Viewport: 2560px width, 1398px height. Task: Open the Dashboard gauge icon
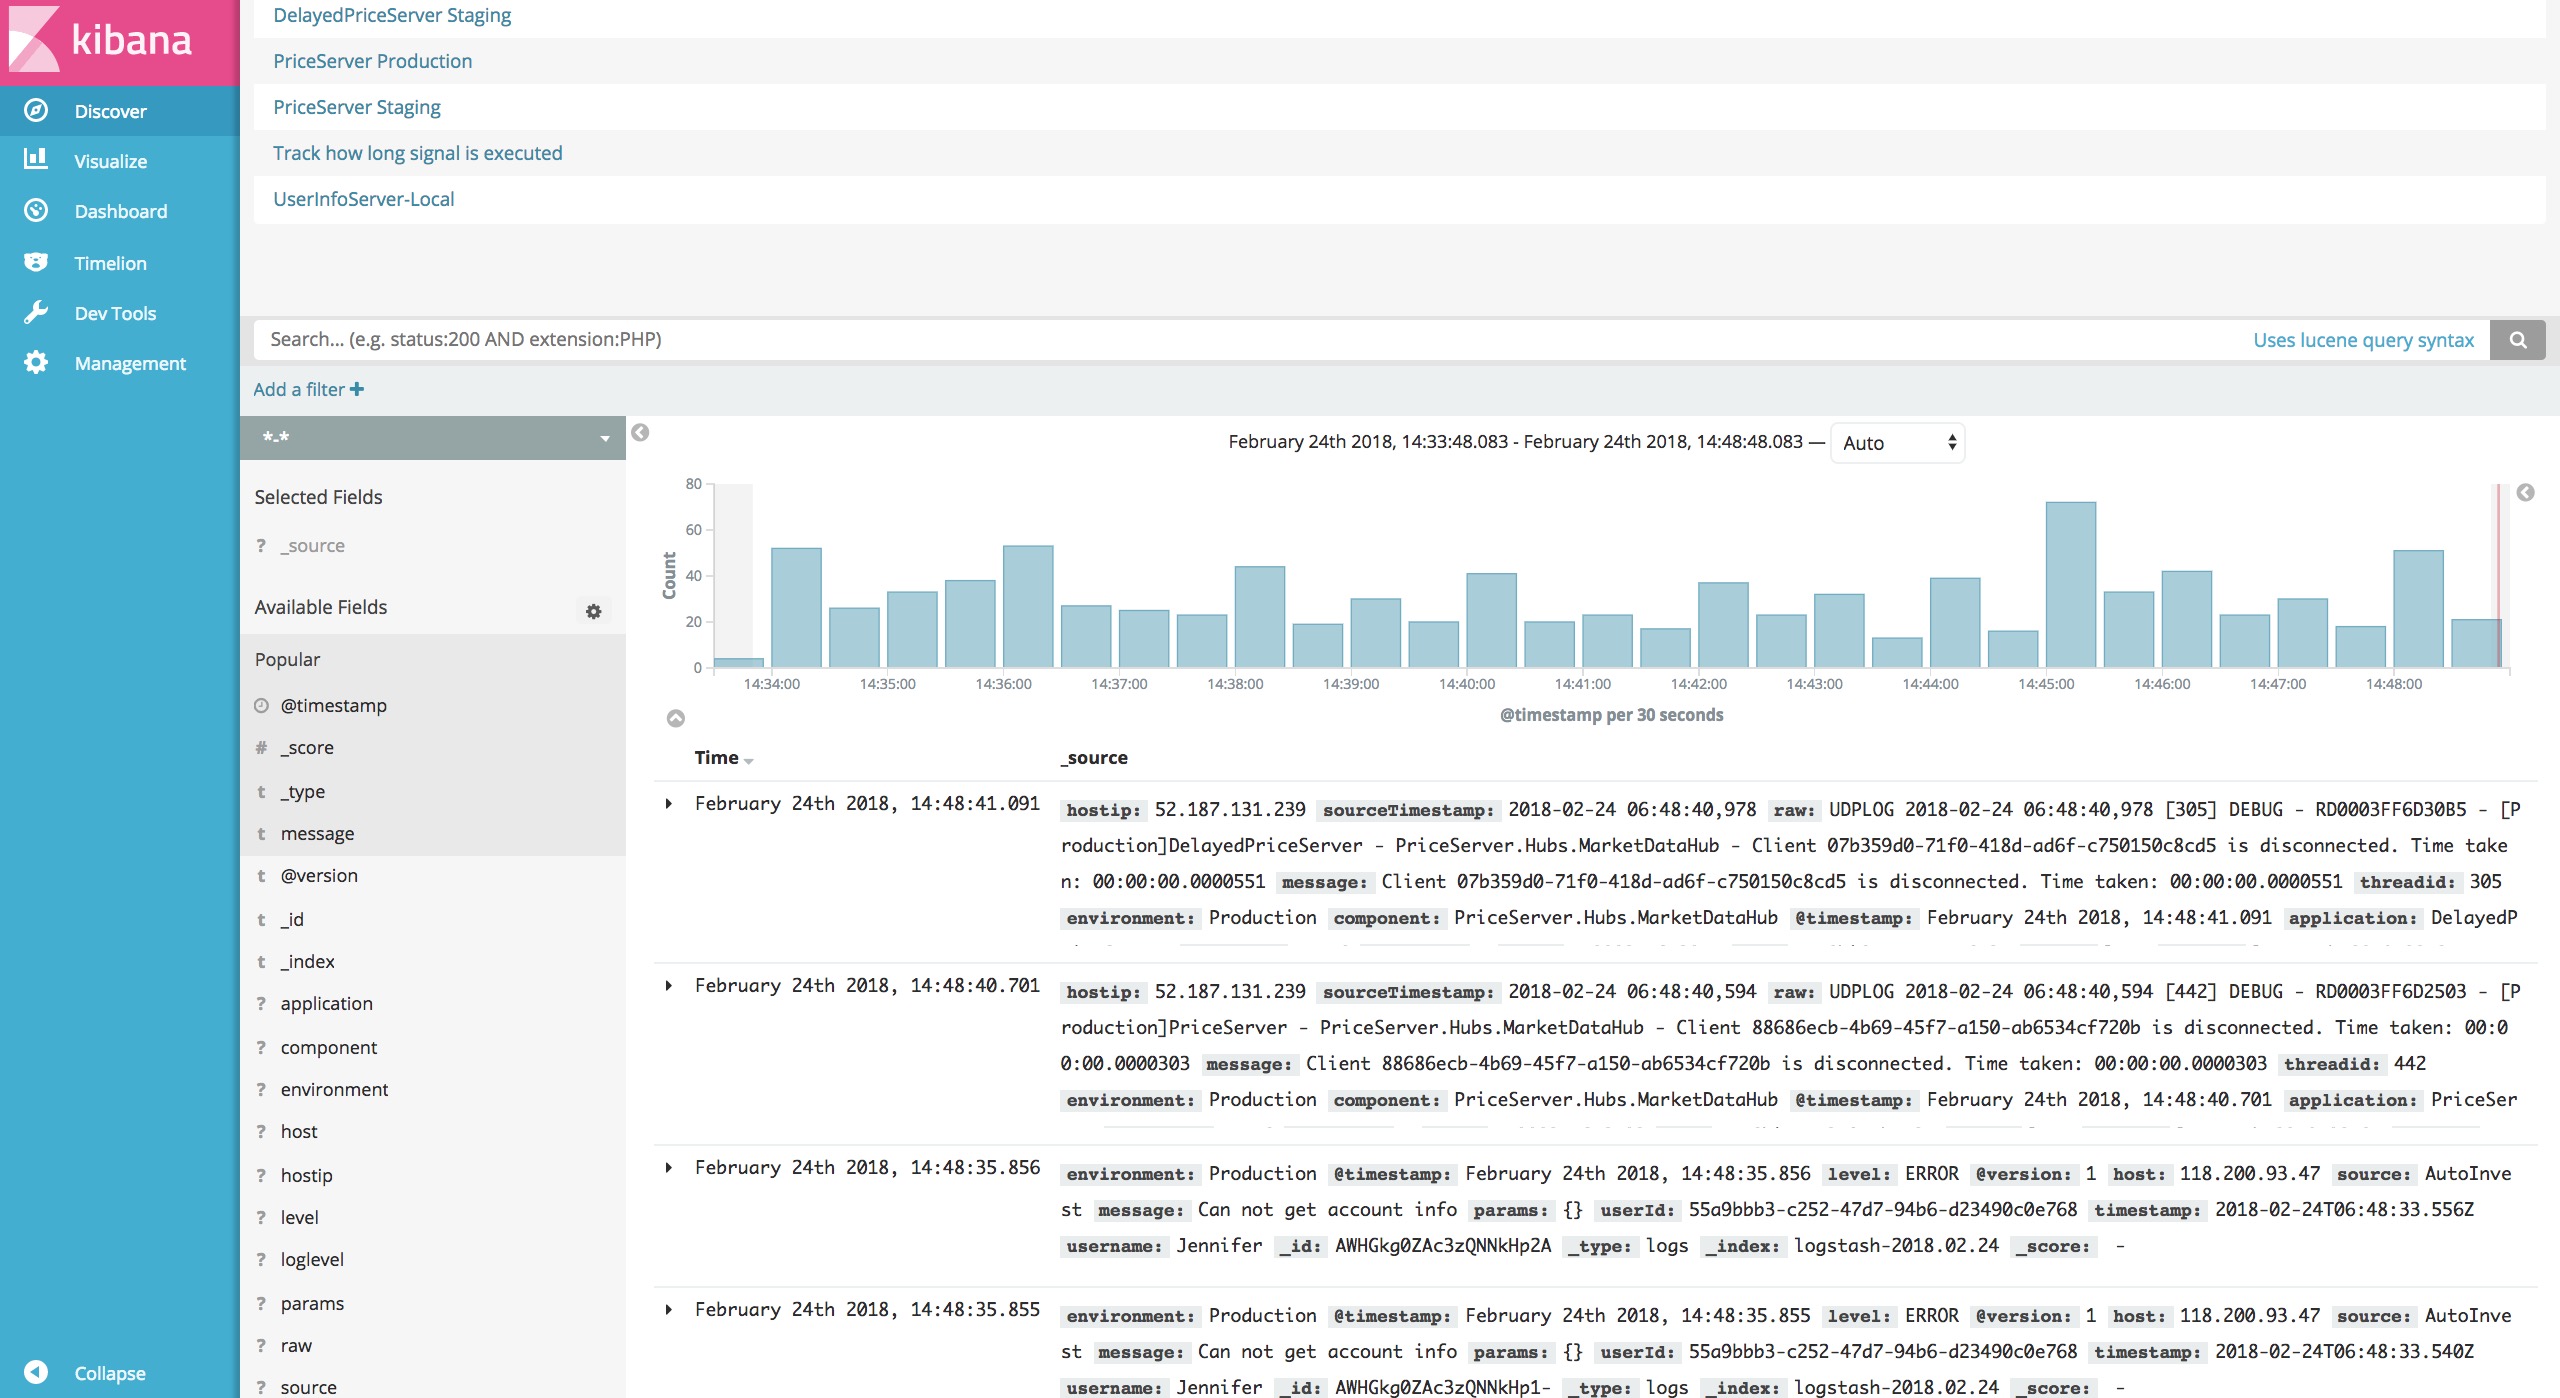(36, 210)
